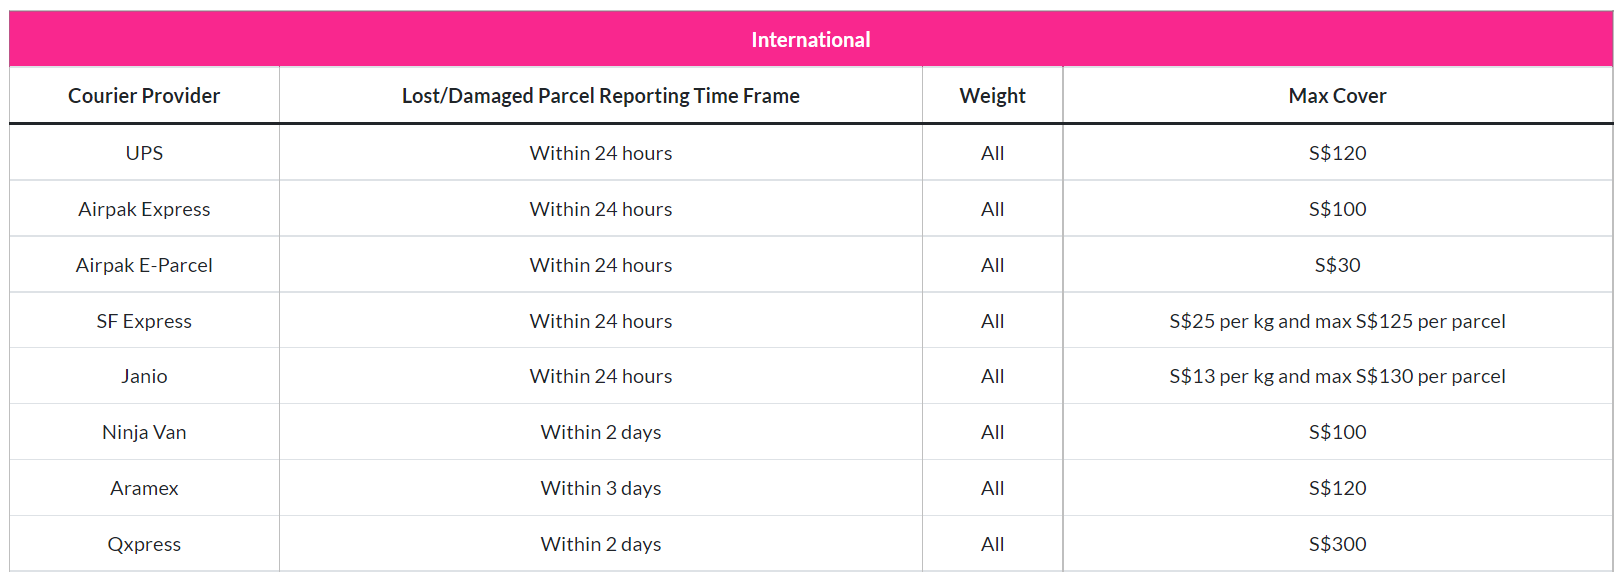The image size is (1624, 580).
Task: Click the Max Cover column header
Action: 1337,96
